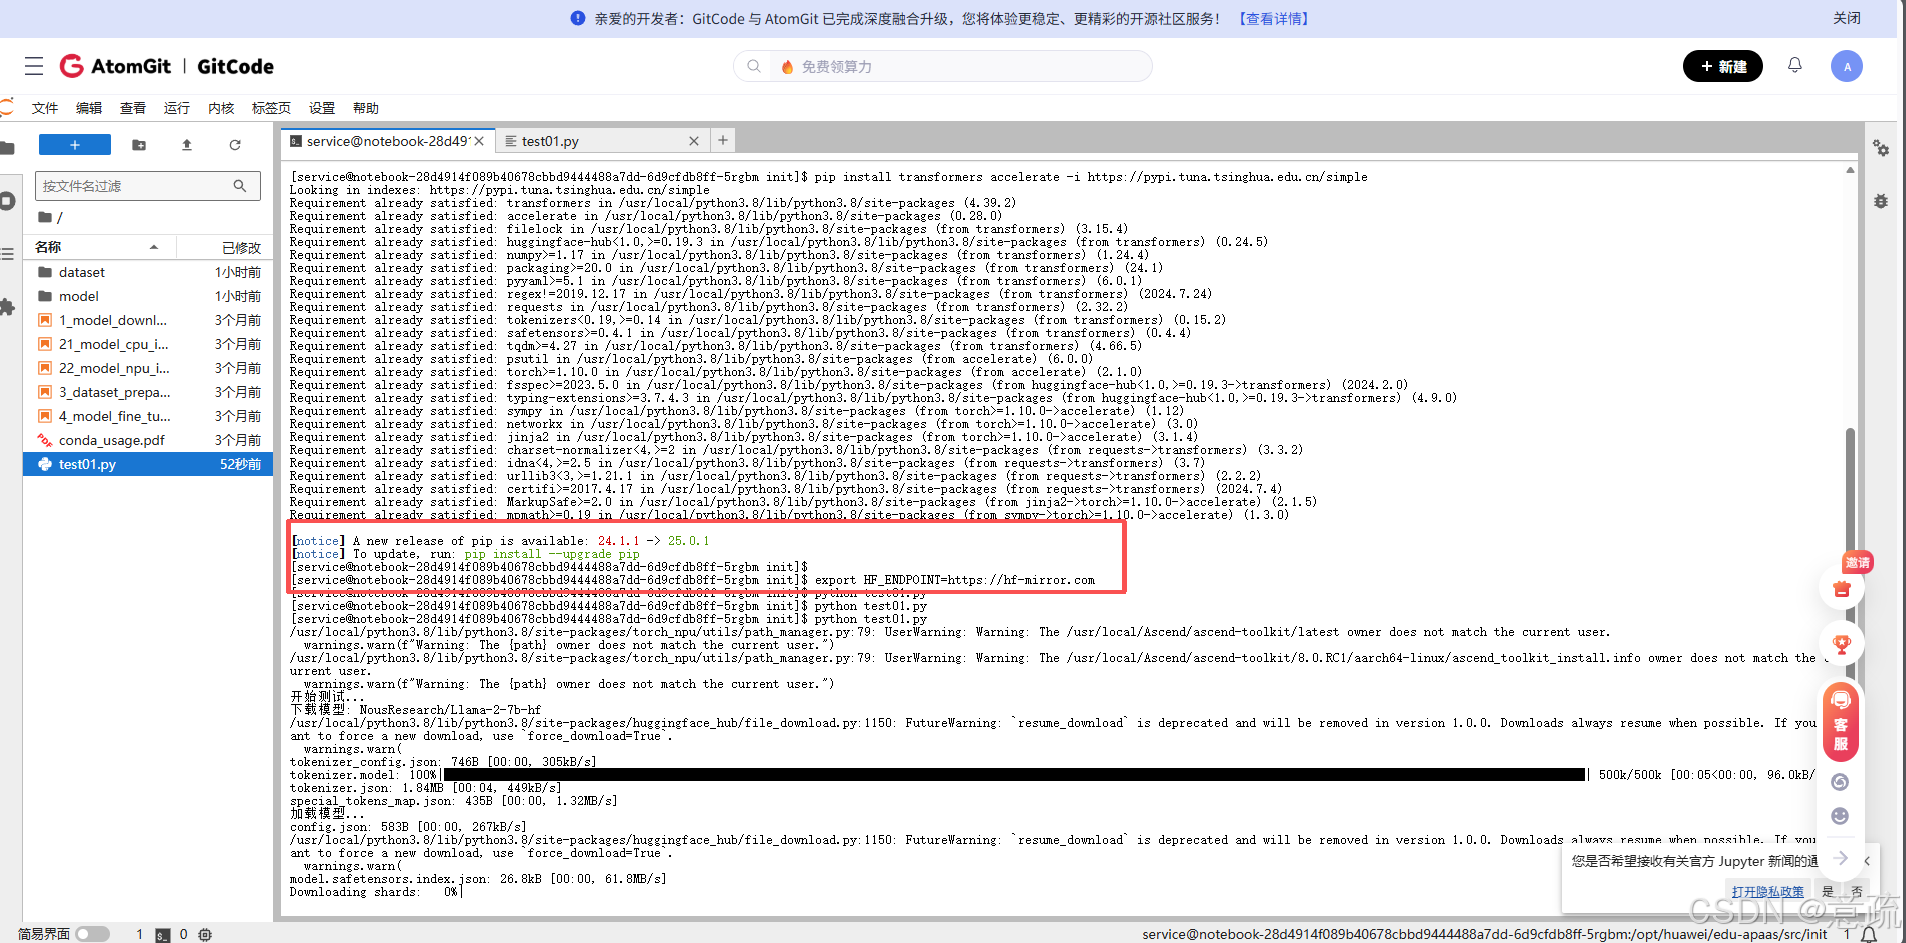Upload files with the upload arrow icon
Screen dimensions: 1906x943
[x=187, y=145]
